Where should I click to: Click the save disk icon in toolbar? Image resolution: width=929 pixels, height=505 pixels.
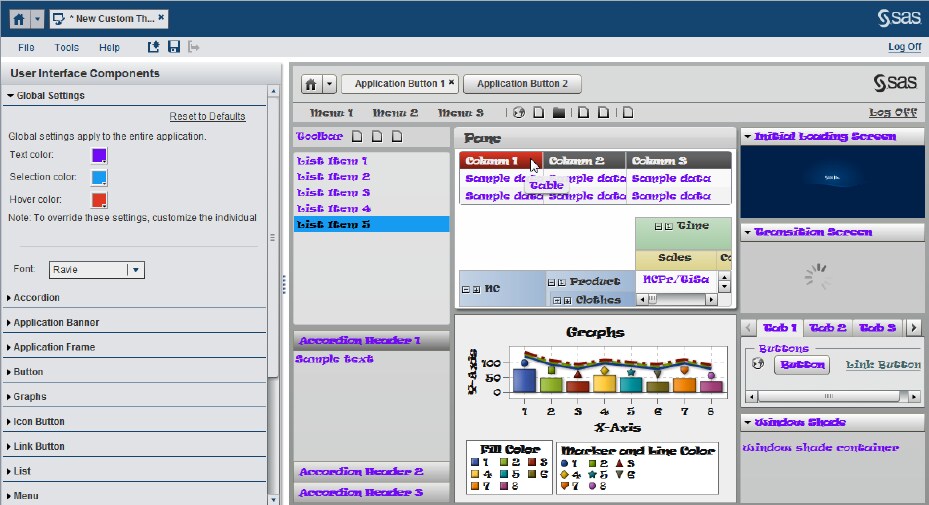pyautogui.click(x=174, y=47)
